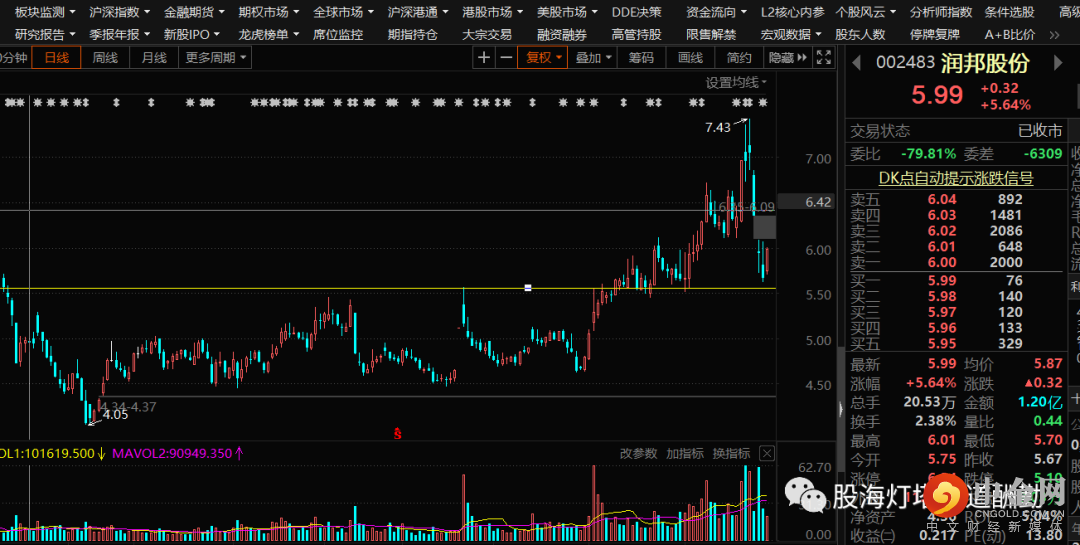
Task: Toggle 隐藏 to hide side panel
Action: pos(787,58)
